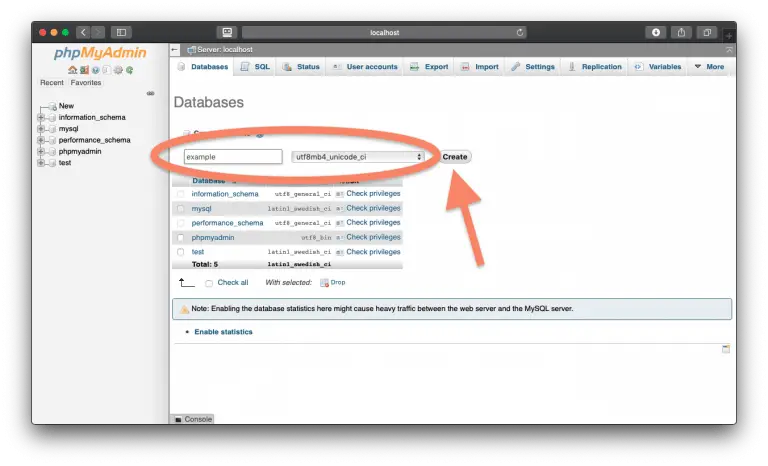768x466 pixels.
Task: Click the privileges icon in the mysql row
Action: 339,209
